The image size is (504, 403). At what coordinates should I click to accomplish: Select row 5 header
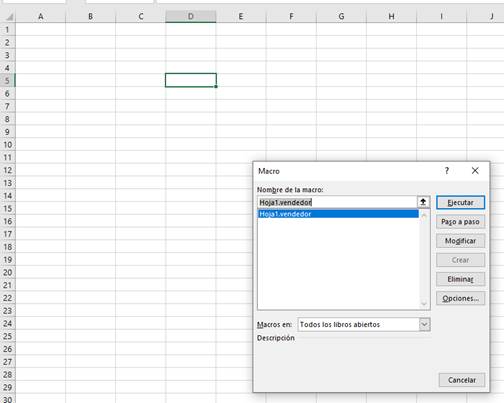7,81
